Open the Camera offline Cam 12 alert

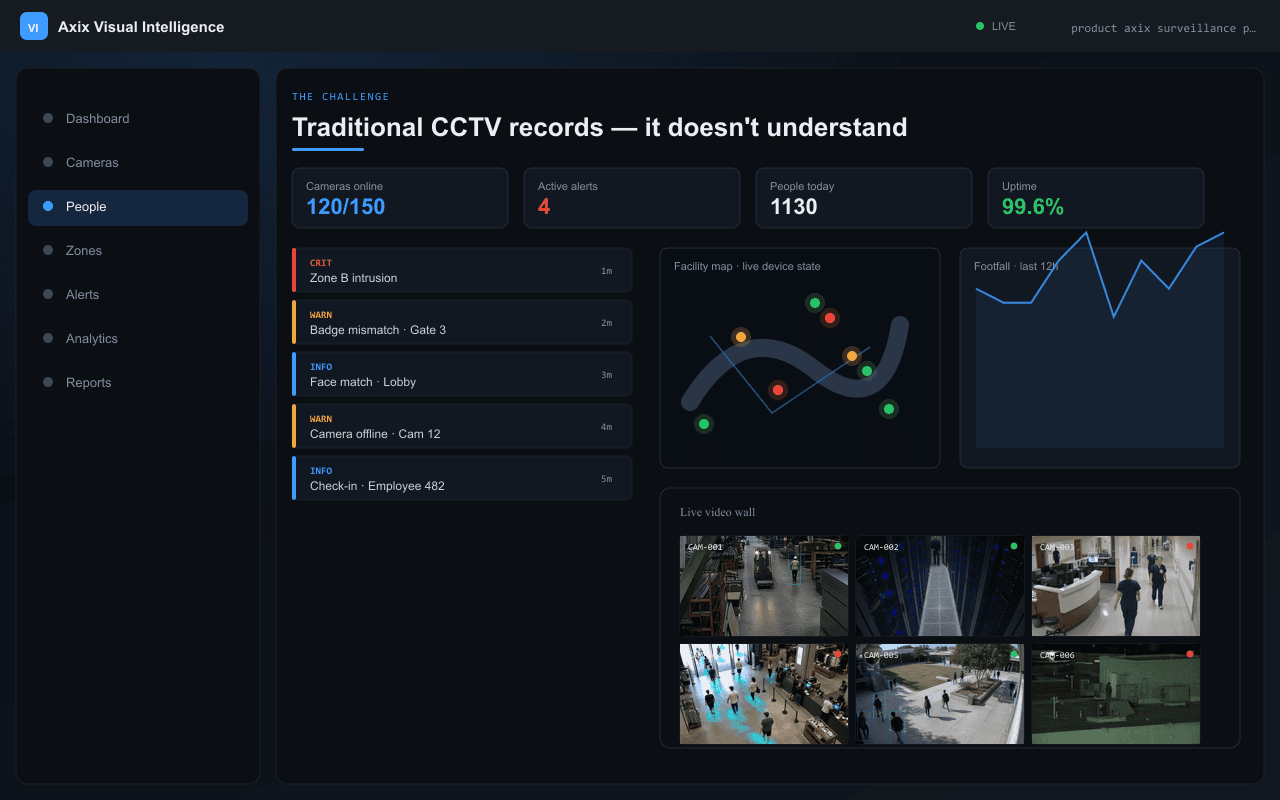pyautogui.click(x=462, y=426)
